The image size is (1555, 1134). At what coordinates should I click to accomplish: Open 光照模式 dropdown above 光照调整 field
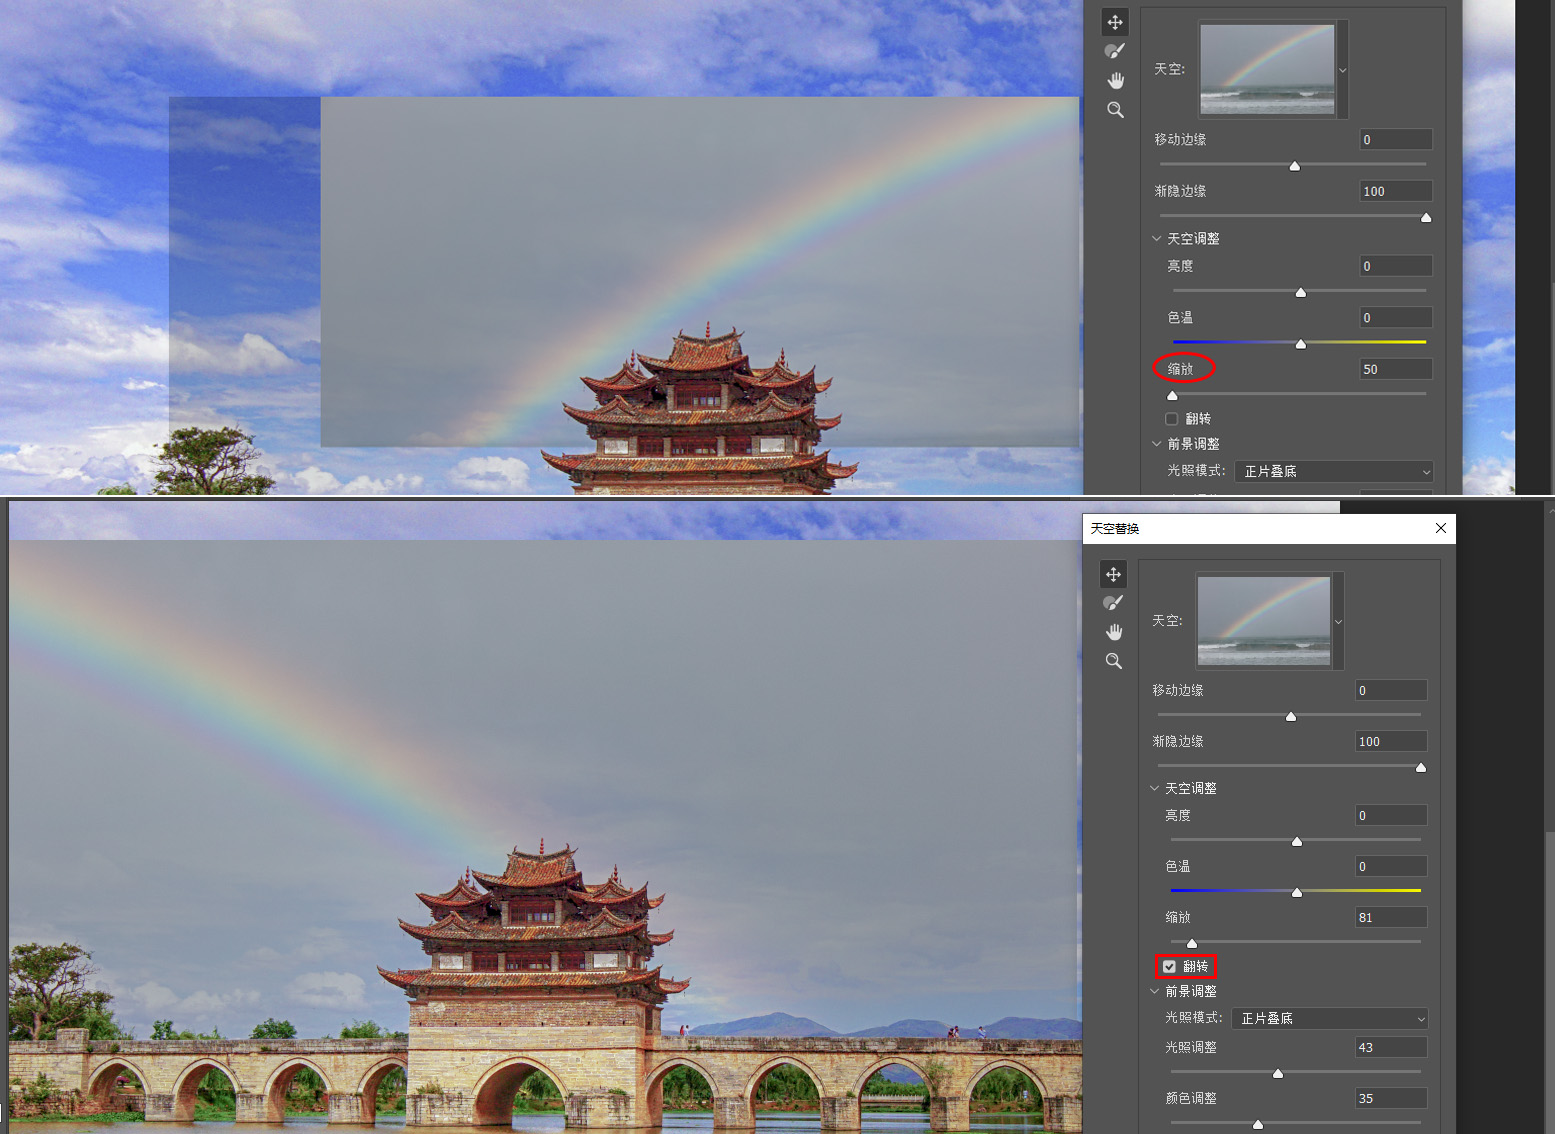click(1329, 1018)
